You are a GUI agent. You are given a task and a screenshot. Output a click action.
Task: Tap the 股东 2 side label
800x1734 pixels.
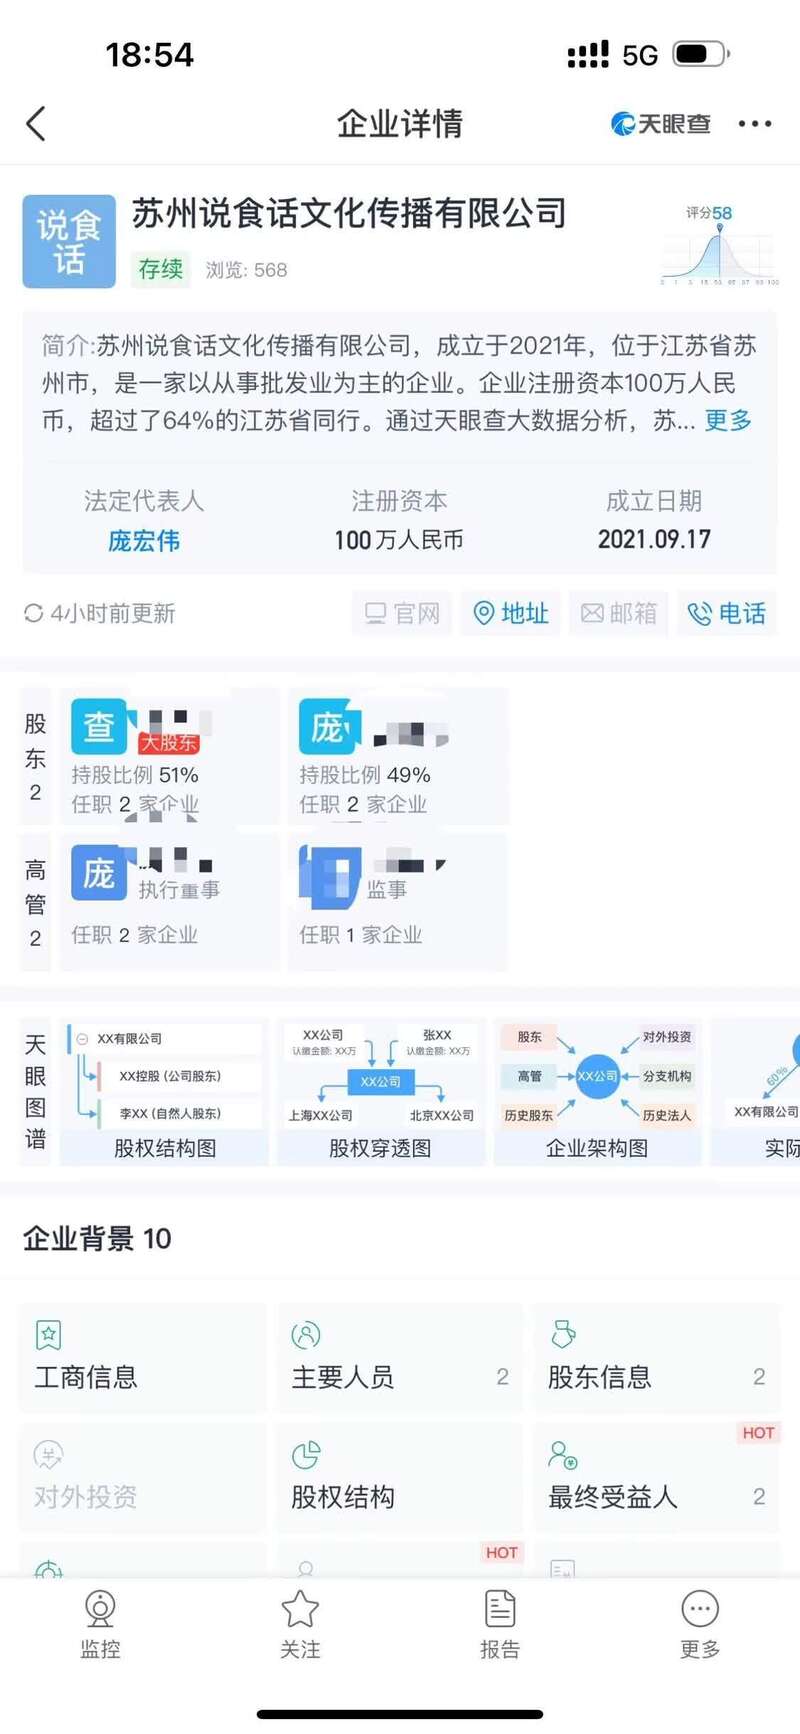tap(35, 757)
